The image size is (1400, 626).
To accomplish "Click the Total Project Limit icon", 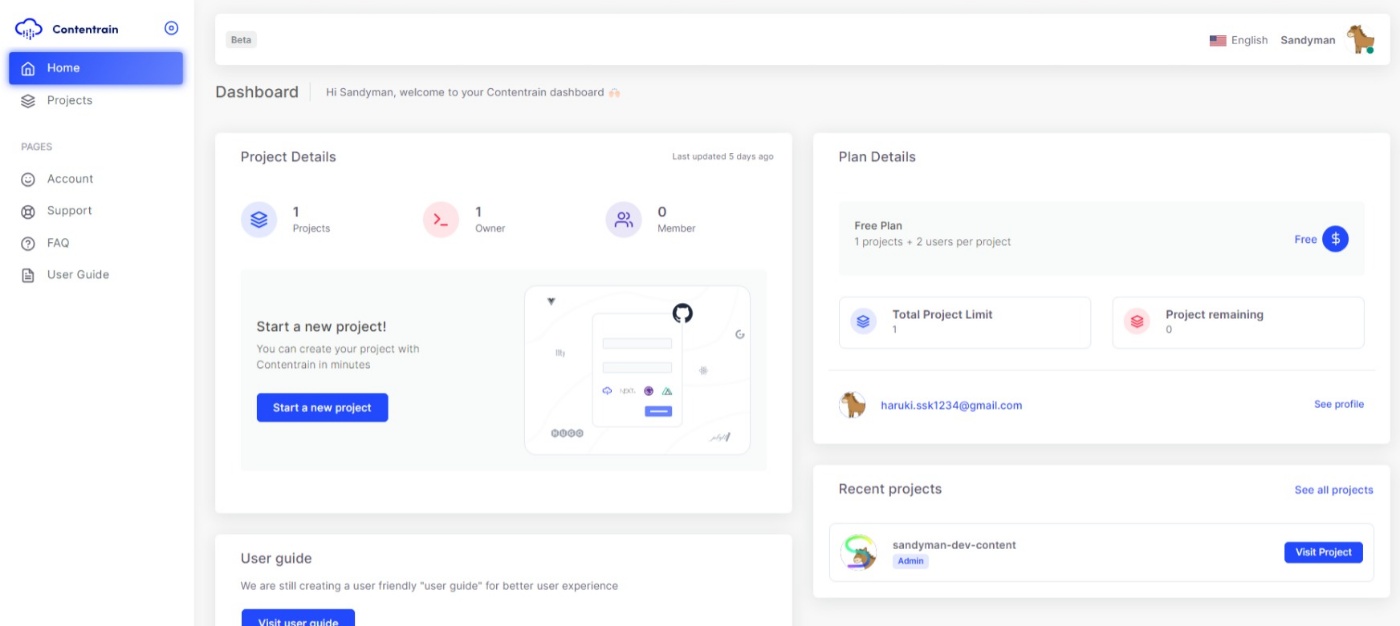I will (x=863, y=322).
